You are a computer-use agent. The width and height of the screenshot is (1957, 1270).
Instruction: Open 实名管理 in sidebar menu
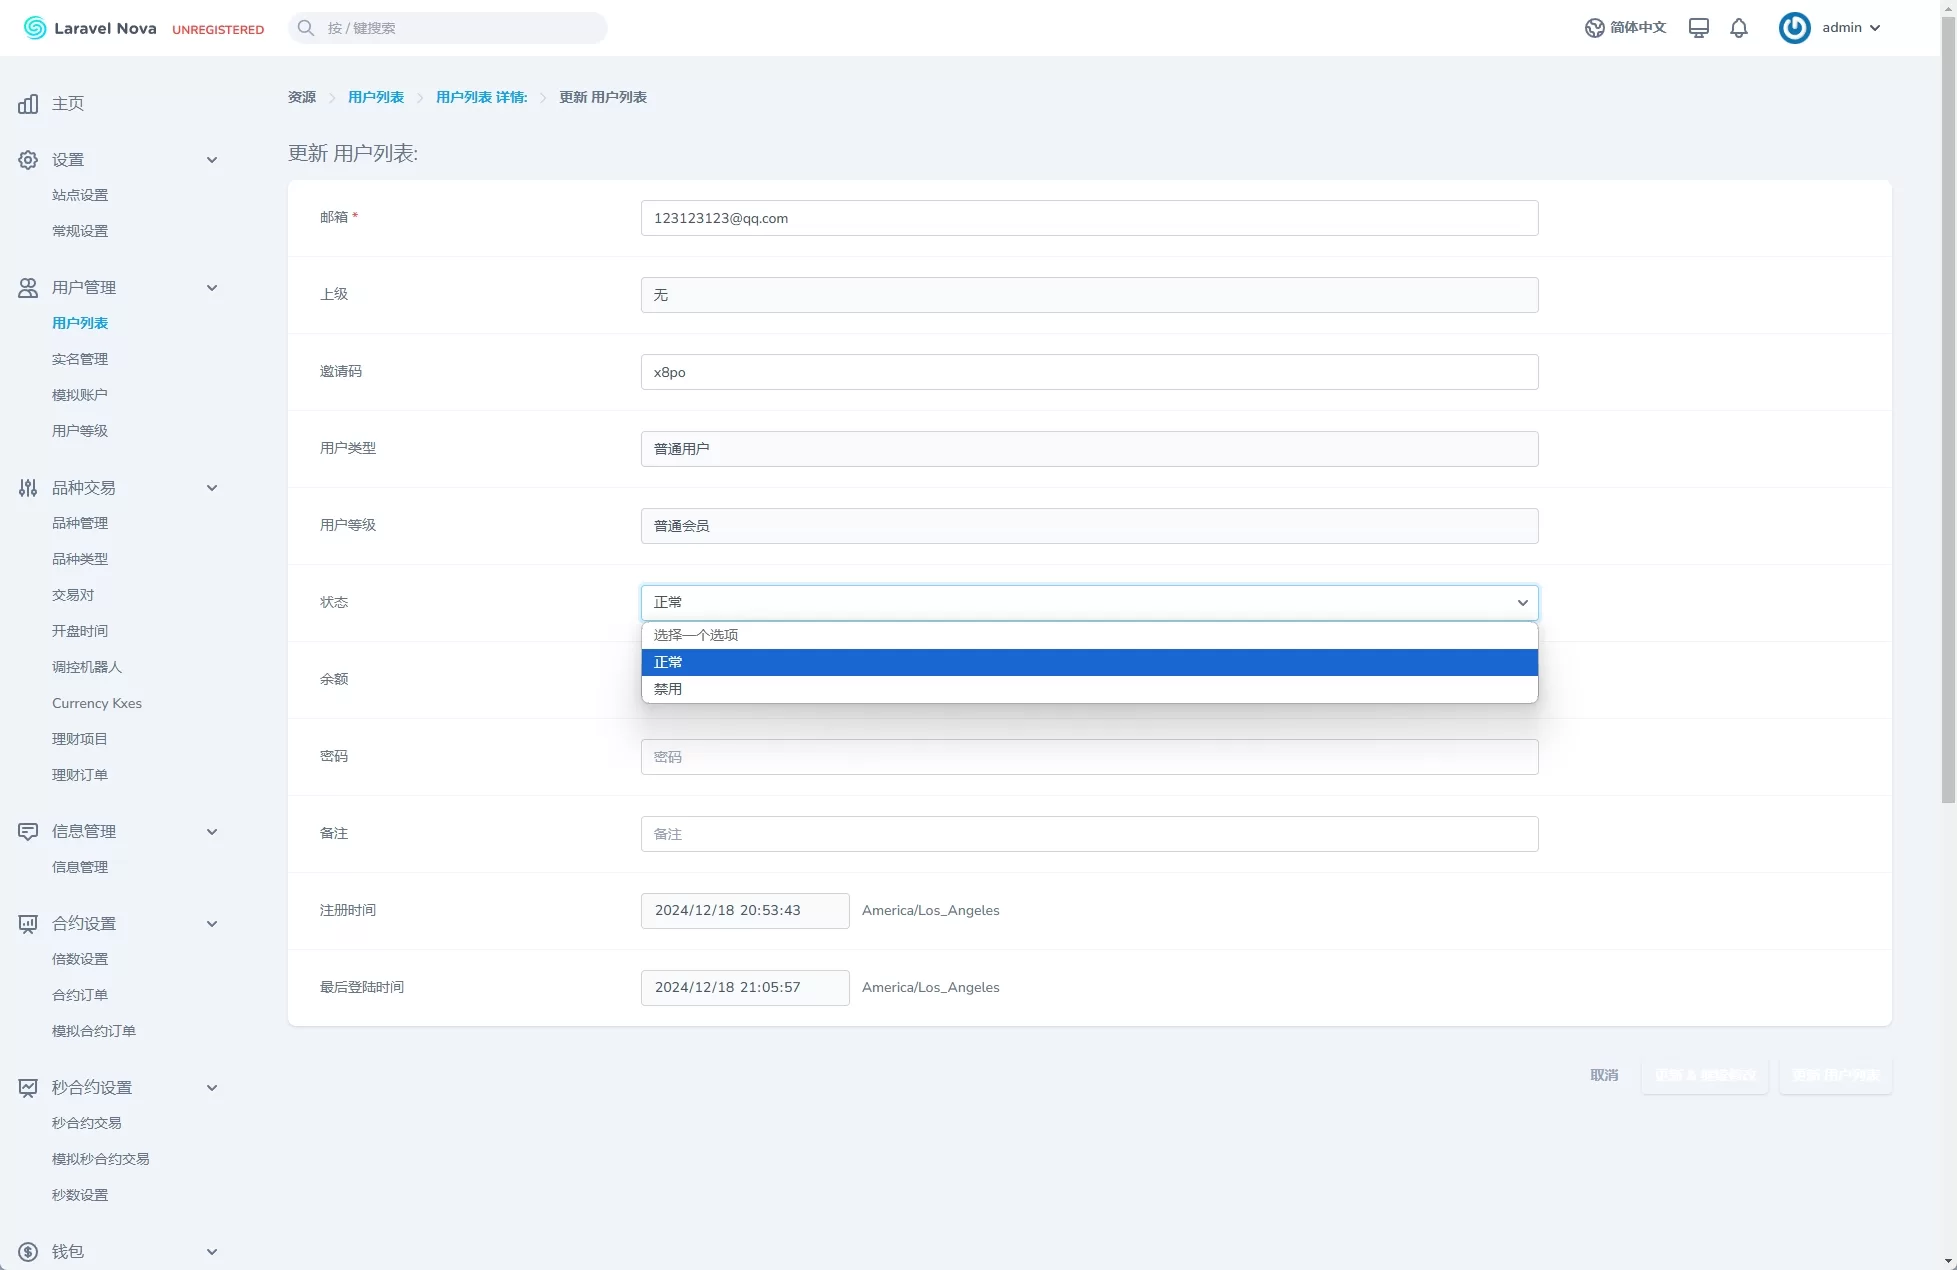80,359
